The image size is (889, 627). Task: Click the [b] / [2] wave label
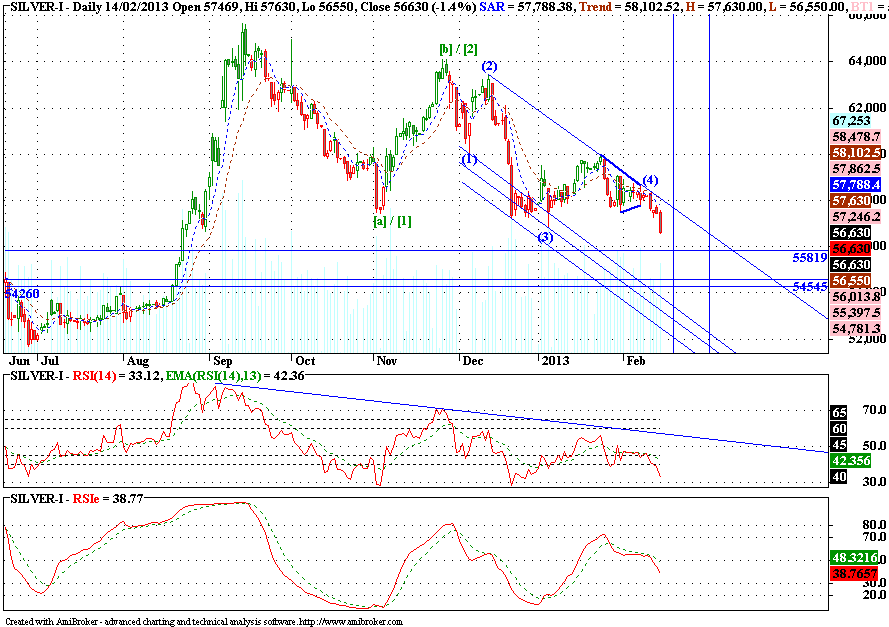[x=458, y=49]
